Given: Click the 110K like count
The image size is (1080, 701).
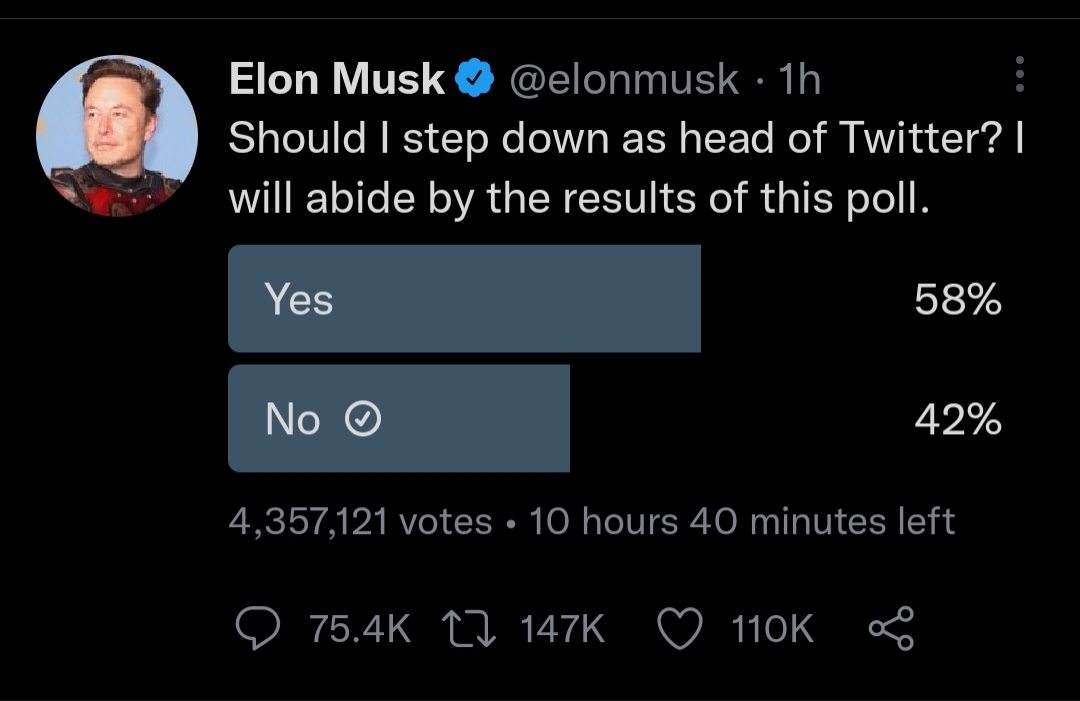Looking at the screenshot, I should (772, 629).
